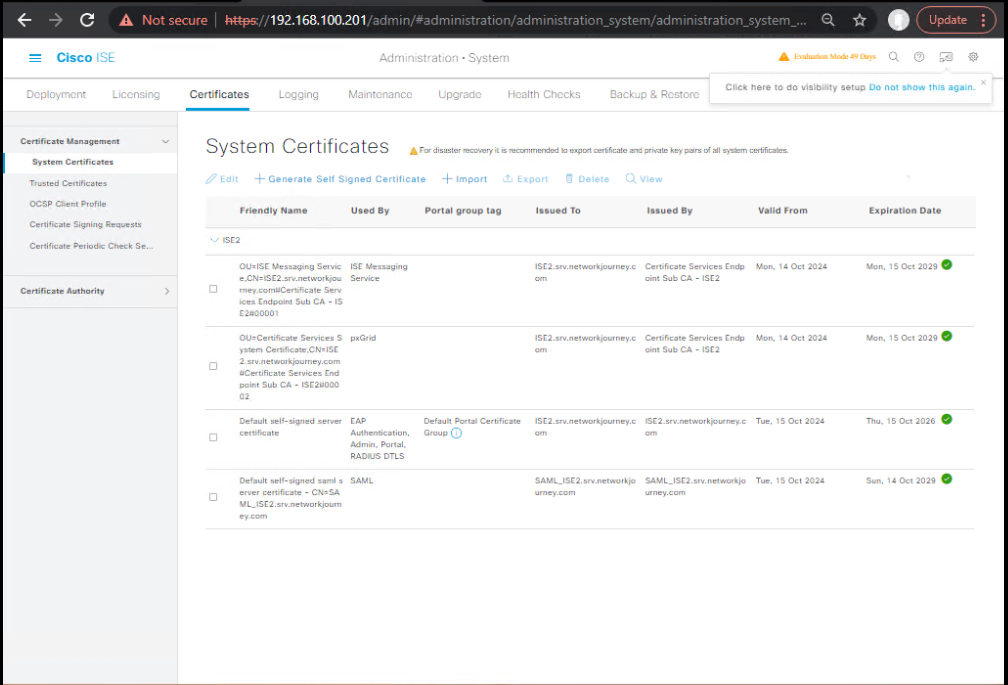Click the 'Click here to do visibility setup' text
The width and height of the screenshot is (1008, 685).
(795, 87)
